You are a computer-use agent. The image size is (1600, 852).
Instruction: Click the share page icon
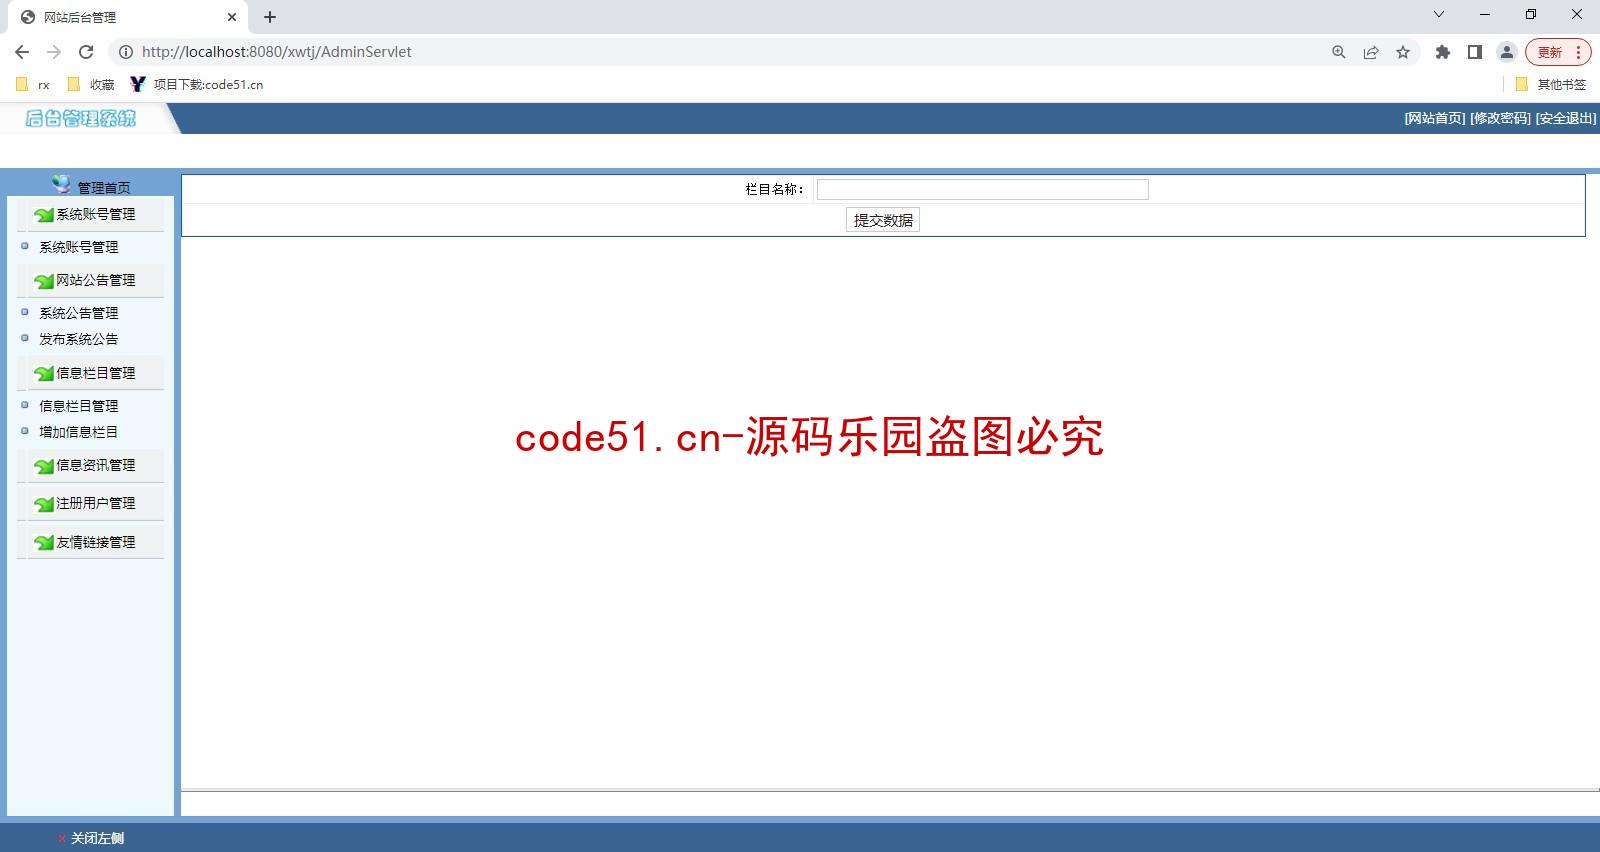pyautogui.click(x=1371, y=52)
